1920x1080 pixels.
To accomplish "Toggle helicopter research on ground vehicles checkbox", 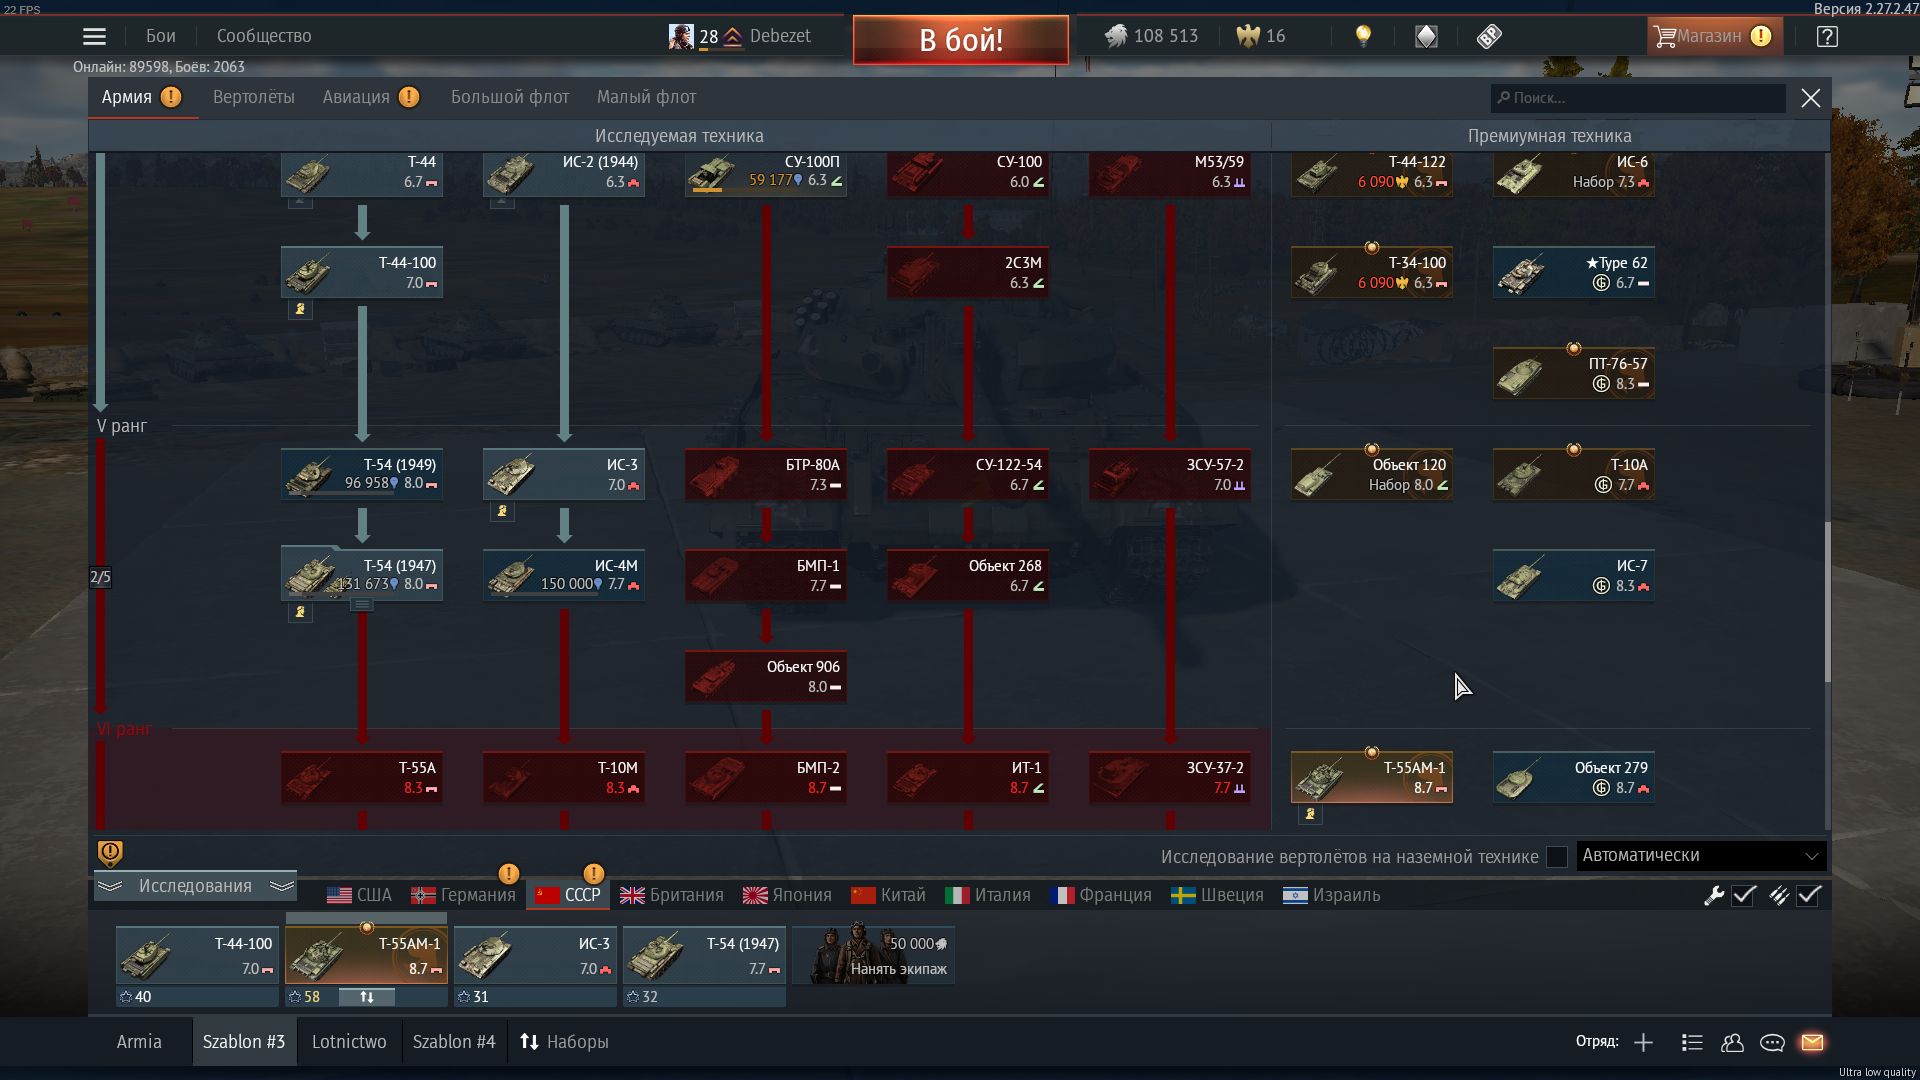I will [1556, 857].
